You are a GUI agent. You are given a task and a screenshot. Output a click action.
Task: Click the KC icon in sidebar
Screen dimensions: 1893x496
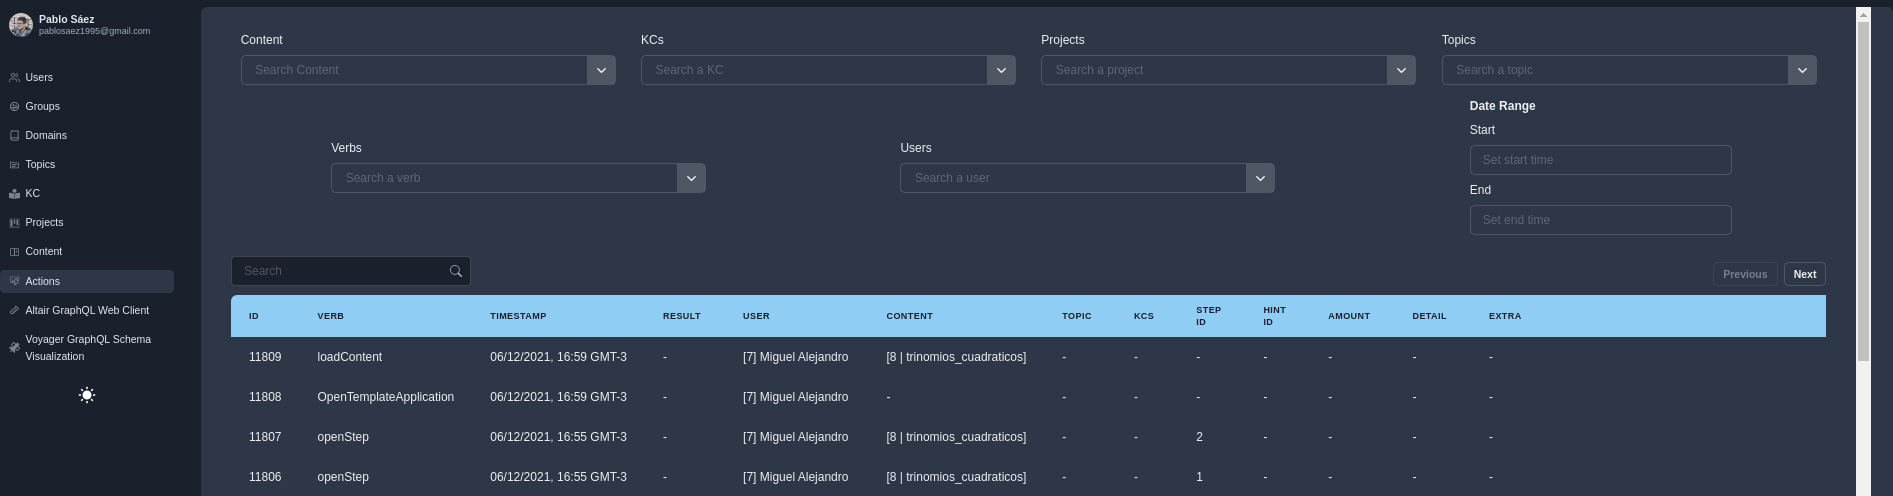[x=14, y=193]
